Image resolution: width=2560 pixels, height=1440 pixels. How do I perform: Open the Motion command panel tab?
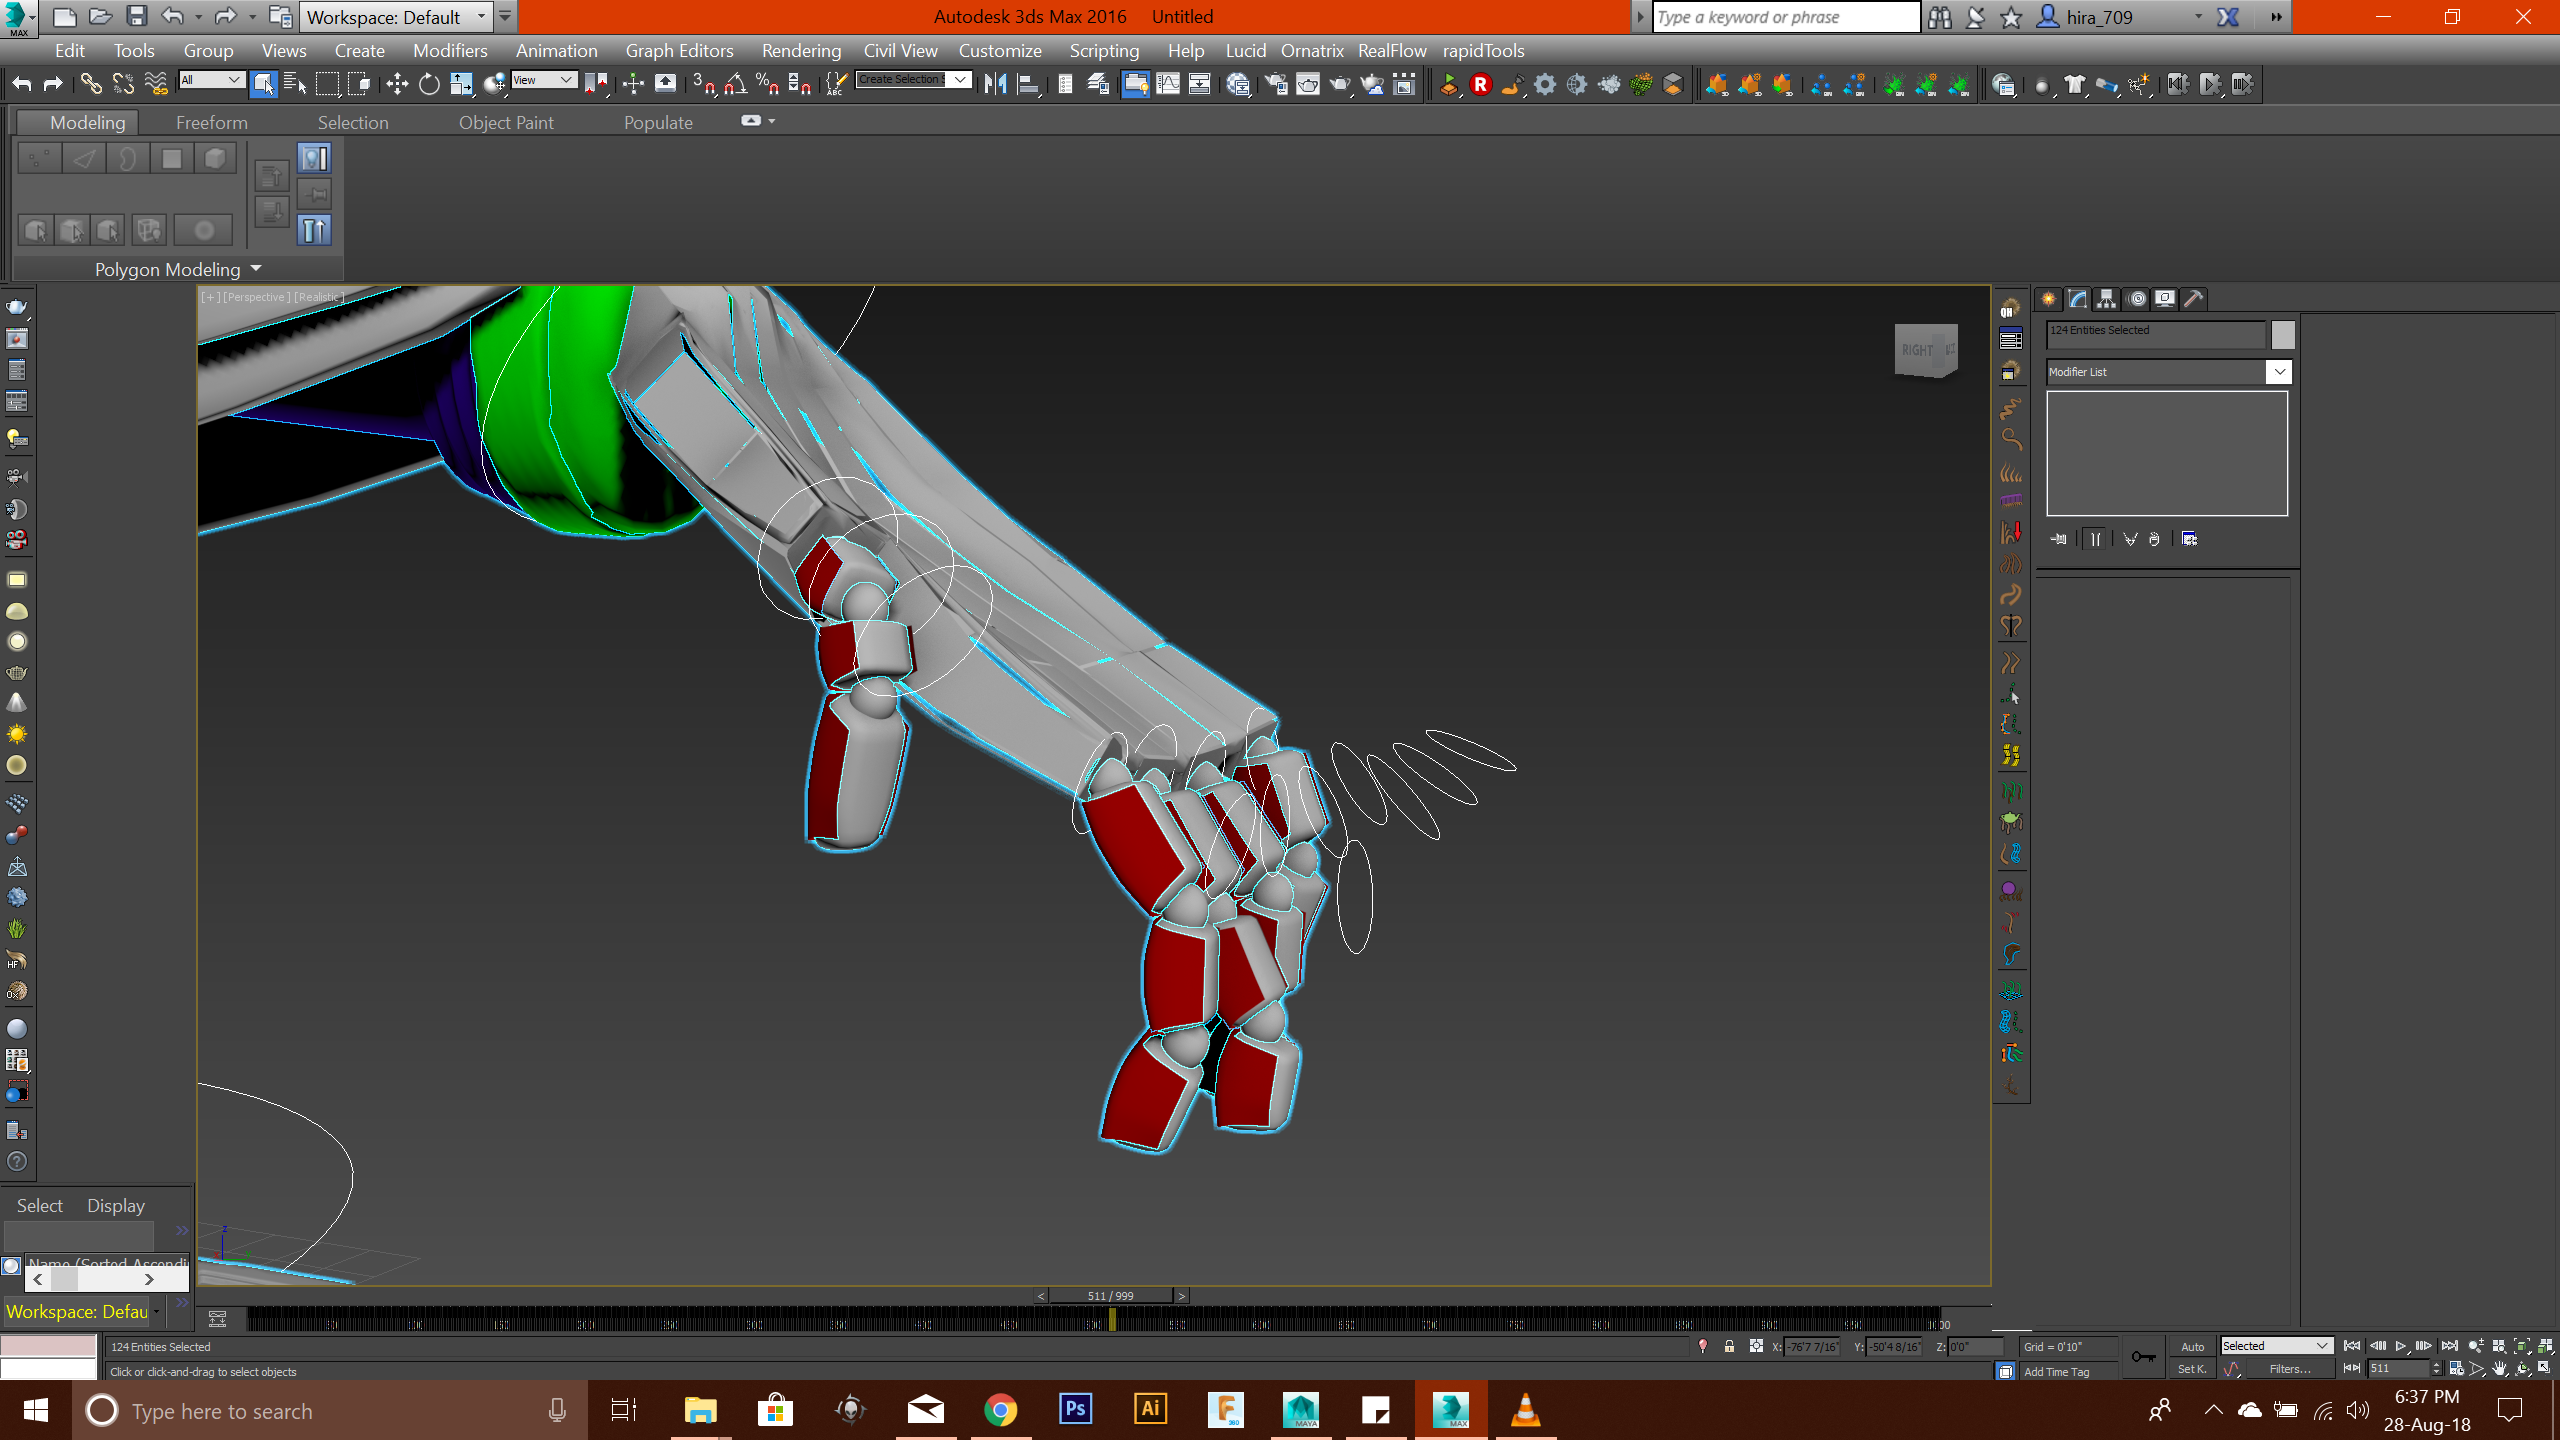2137,299
